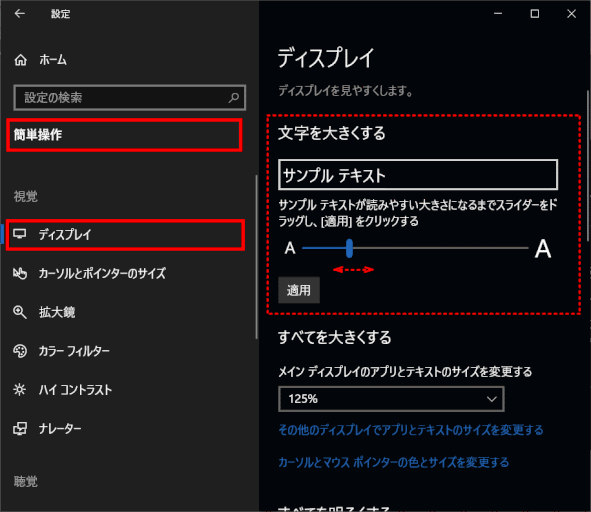Click the chevron of the 125% dropdown
The height and width of the screenshot is (512, 591).
click(x=491, y=399)
